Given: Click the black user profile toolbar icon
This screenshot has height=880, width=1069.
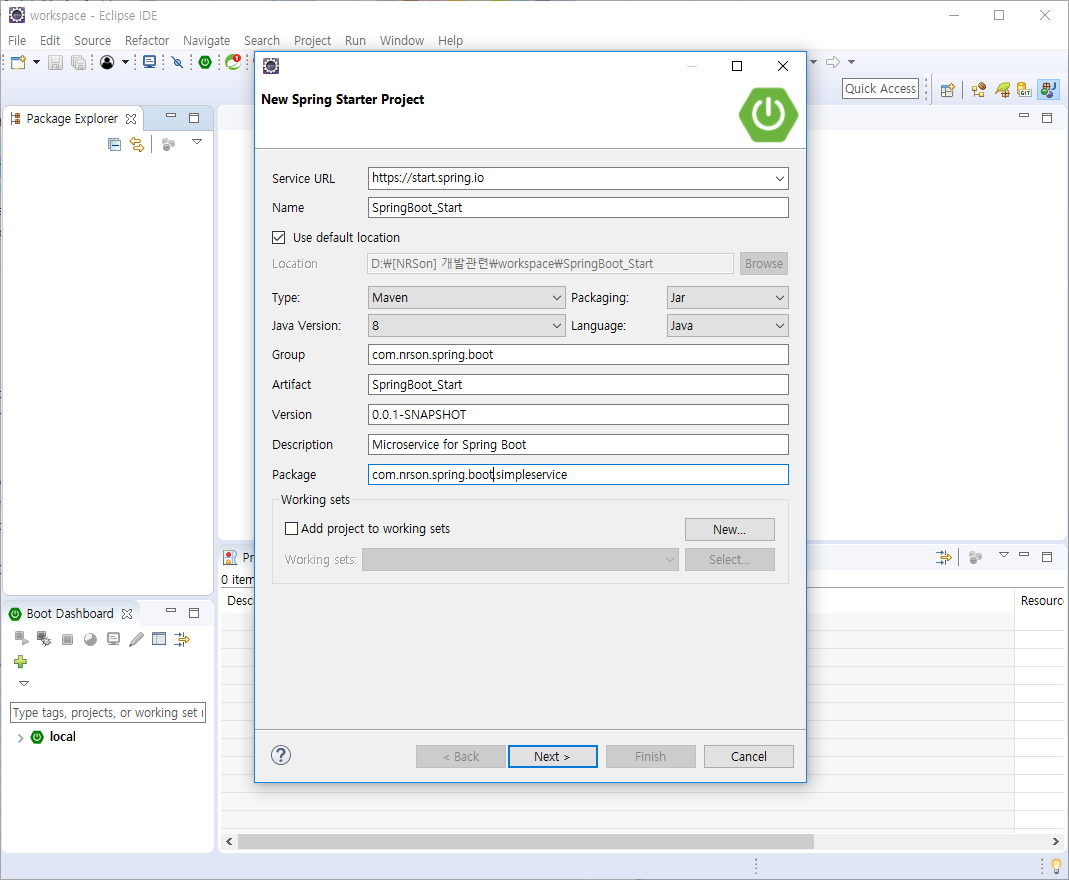Looking at the screenshot, I should click(x=107, y=63).
